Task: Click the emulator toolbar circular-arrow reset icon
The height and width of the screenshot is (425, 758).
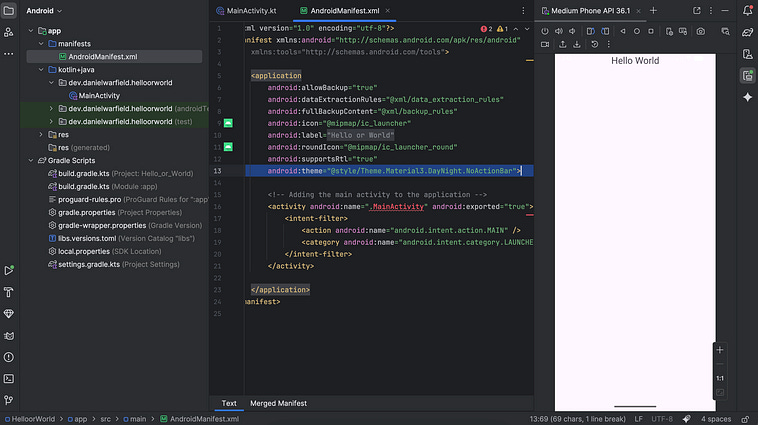Action: (595, 44)
